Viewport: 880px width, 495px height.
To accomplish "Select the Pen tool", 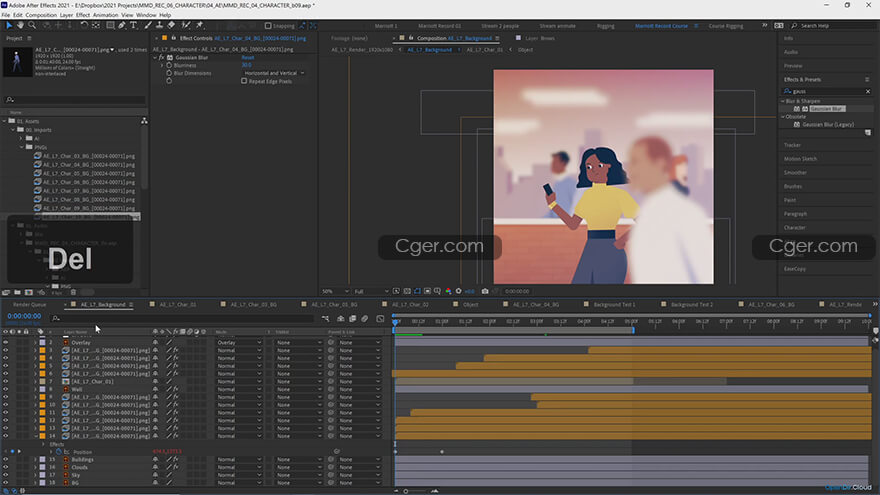I will 122,25.
